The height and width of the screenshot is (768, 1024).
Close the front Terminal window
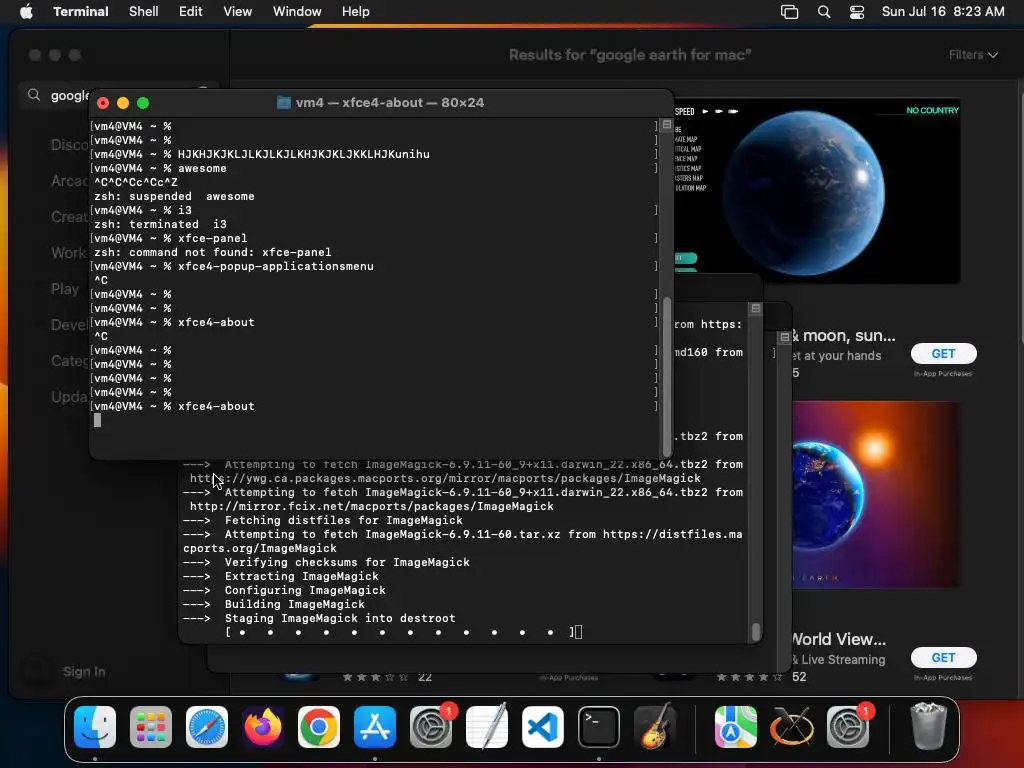click(103, 103)
